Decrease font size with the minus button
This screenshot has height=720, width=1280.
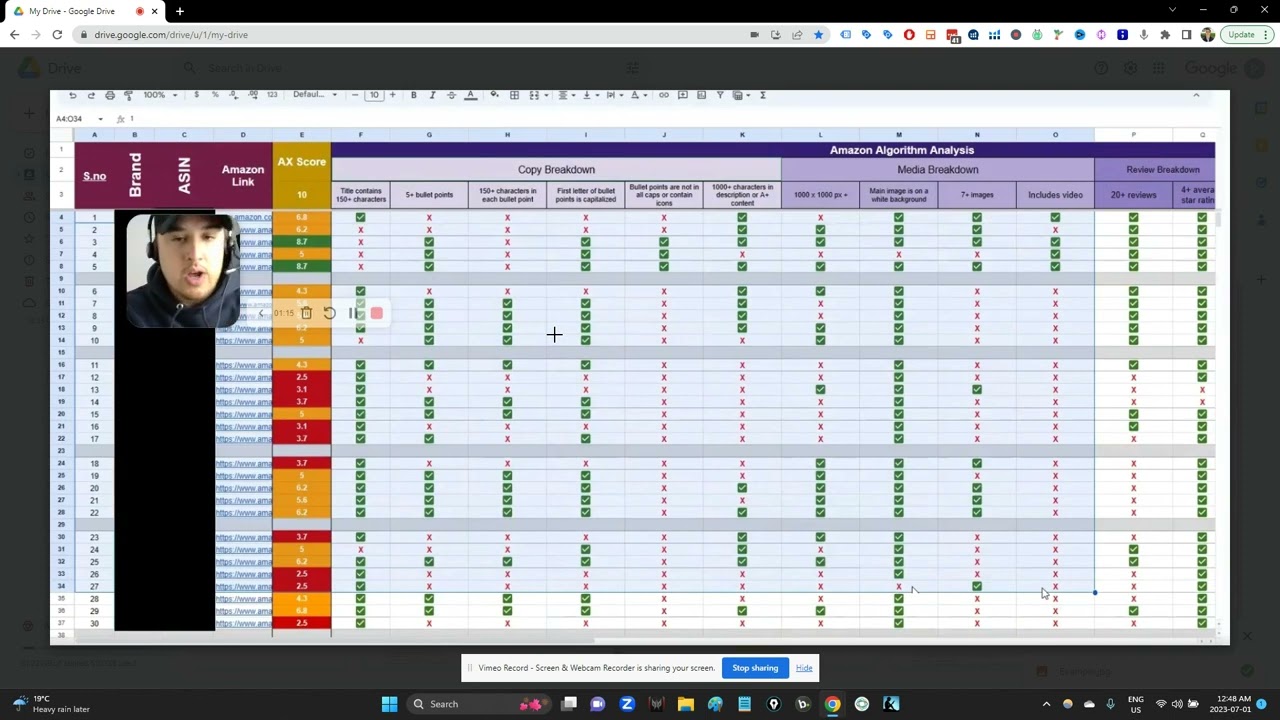pyautogui.click(x=355, y=95)
